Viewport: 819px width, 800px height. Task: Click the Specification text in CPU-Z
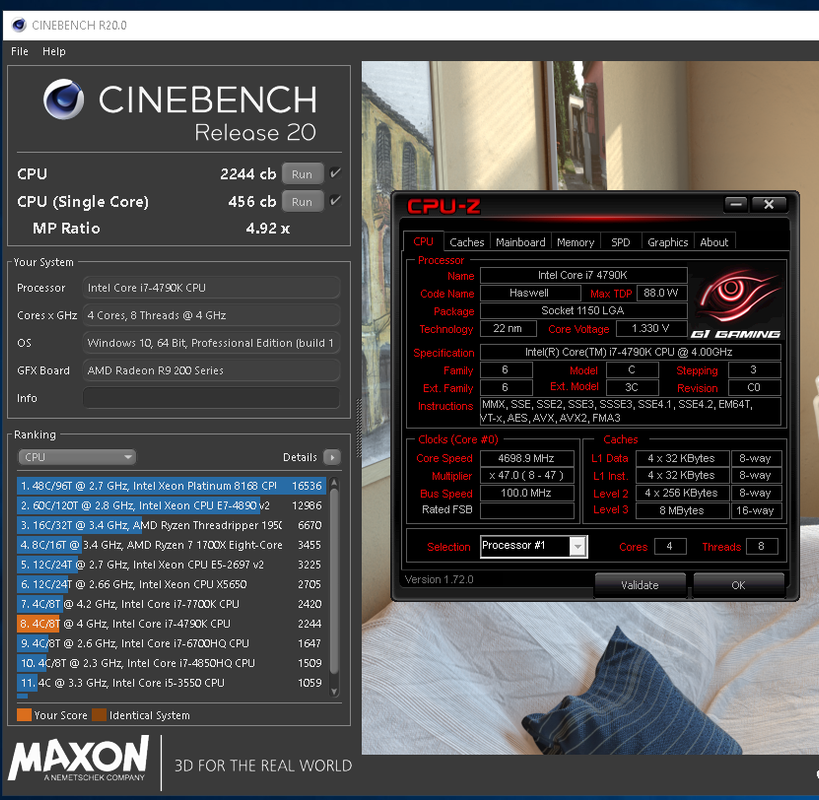click(x=630, y=352)
